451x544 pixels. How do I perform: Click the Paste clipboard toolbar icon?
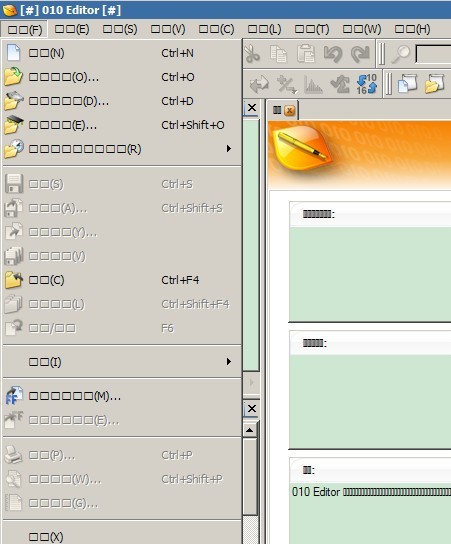[306, 54]
